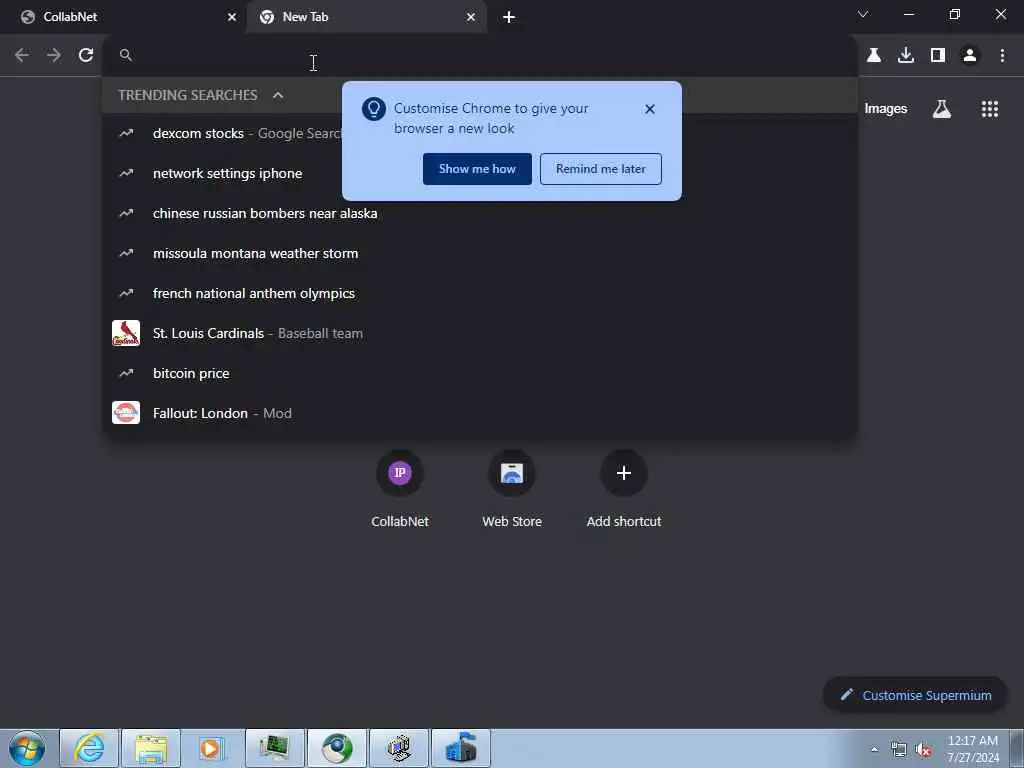1024x768 pixels.
Task: Open the Images link
Action: click(x=886, y=109)
